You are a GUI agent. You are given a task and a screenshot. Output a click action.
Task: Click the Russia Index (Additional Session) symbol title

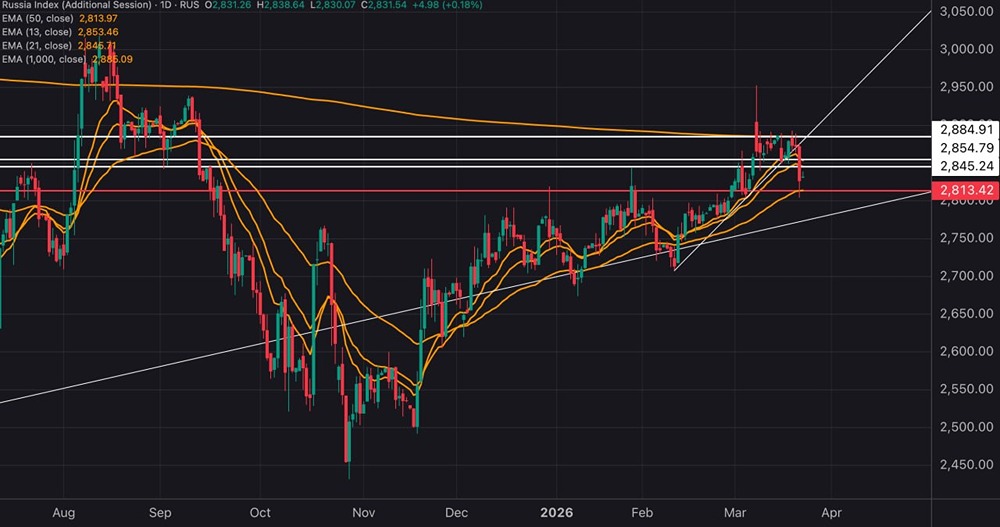pos(77,5)
